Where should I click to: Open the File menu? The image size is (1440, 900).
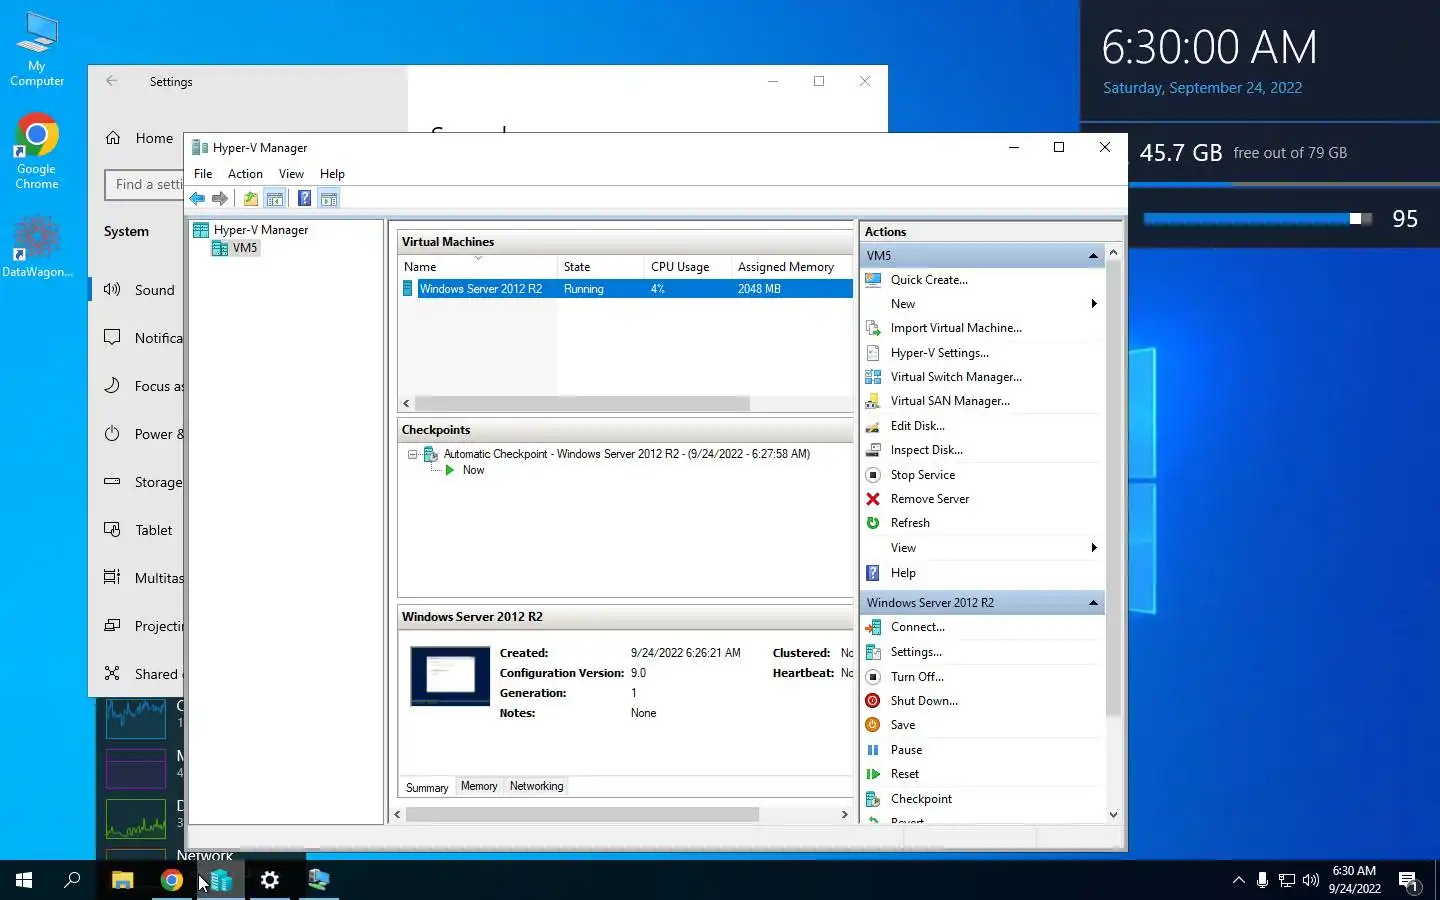coord(203,174)
